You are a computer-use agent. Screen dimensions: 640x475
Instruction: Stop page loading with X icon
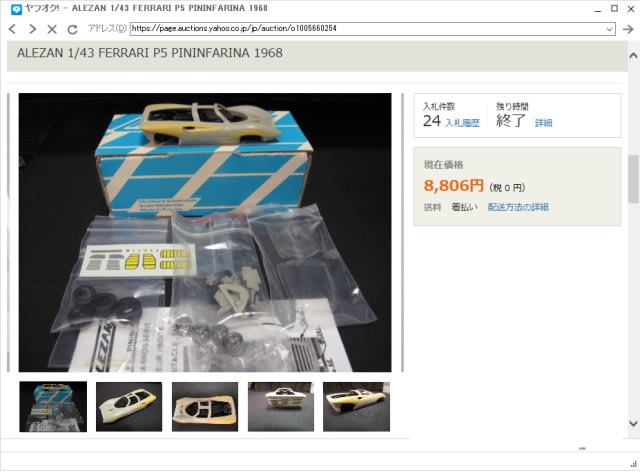coord(52,29)
